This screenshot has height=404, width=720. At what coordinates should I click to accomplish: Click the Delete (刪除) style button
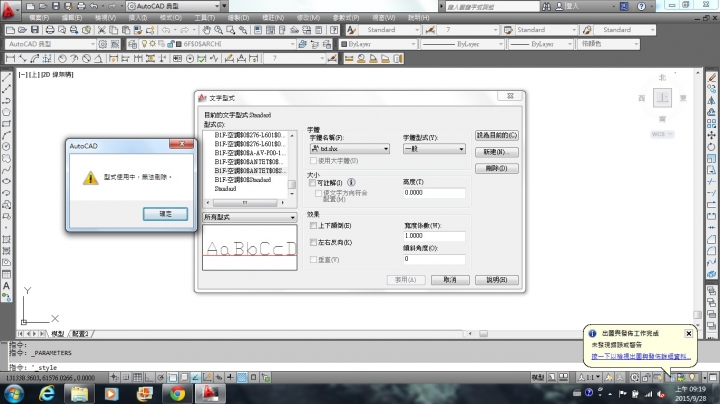pos(497,168)
